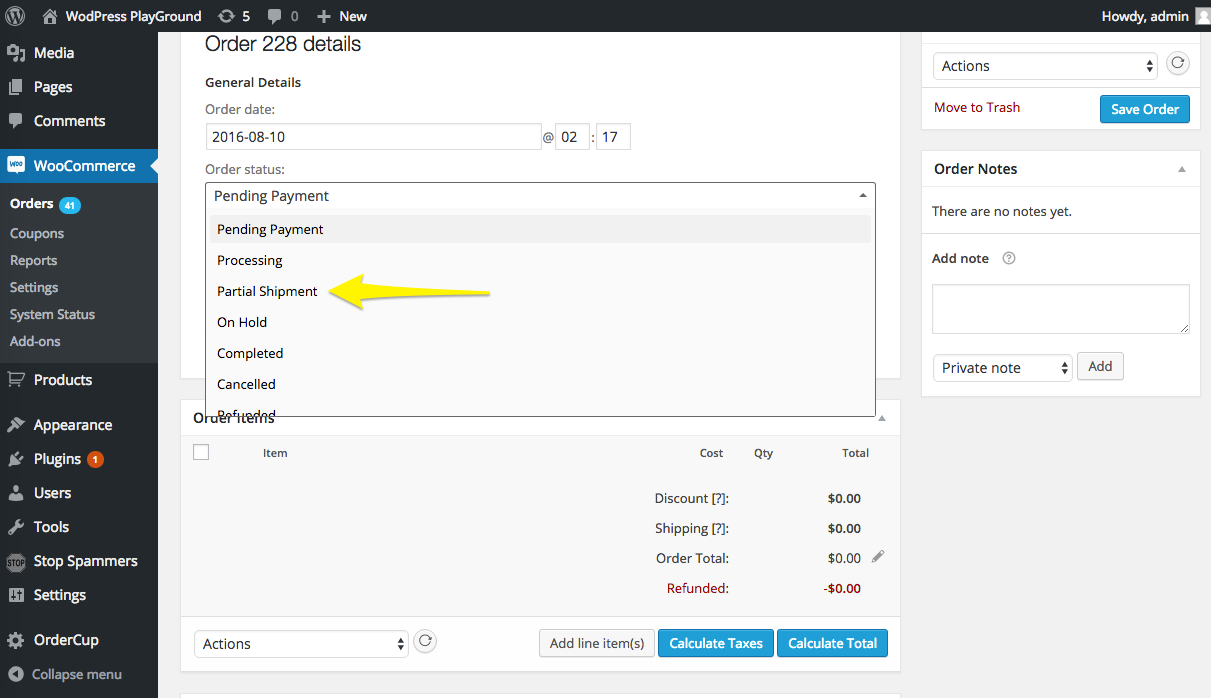This screenshot has height=698, width=1211.
Task: Click the Settings sliders icon
Action: pyautogui.click(x=15, y=595)
